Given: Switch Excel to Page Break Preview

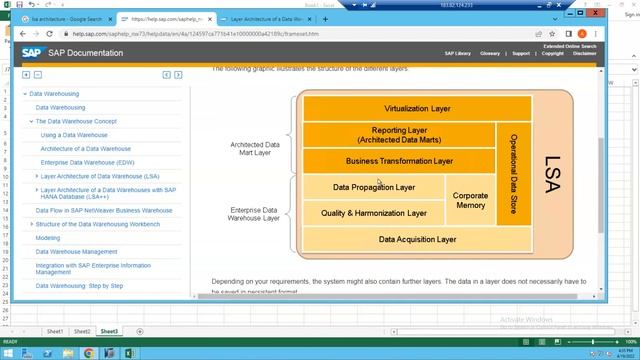Looking at the screenshot, I should point(558,342).
